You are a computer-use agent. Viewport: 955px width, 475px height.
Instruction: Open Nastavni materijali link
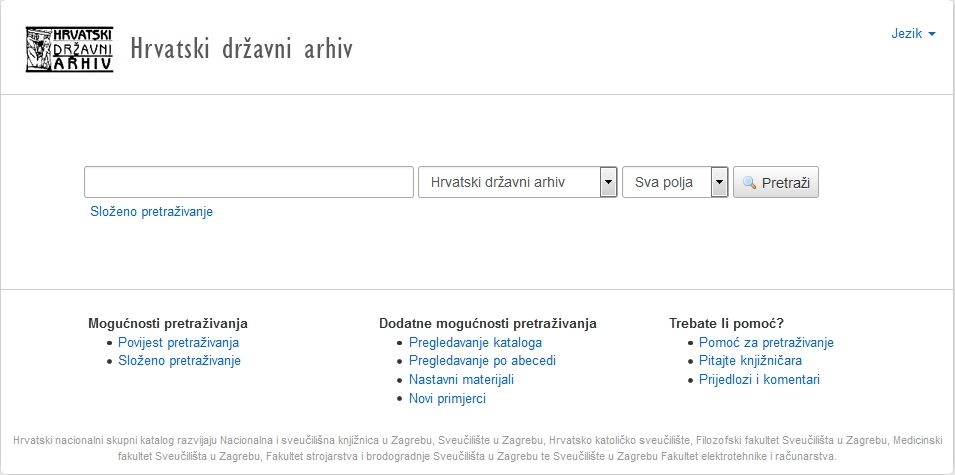(462, 379)
